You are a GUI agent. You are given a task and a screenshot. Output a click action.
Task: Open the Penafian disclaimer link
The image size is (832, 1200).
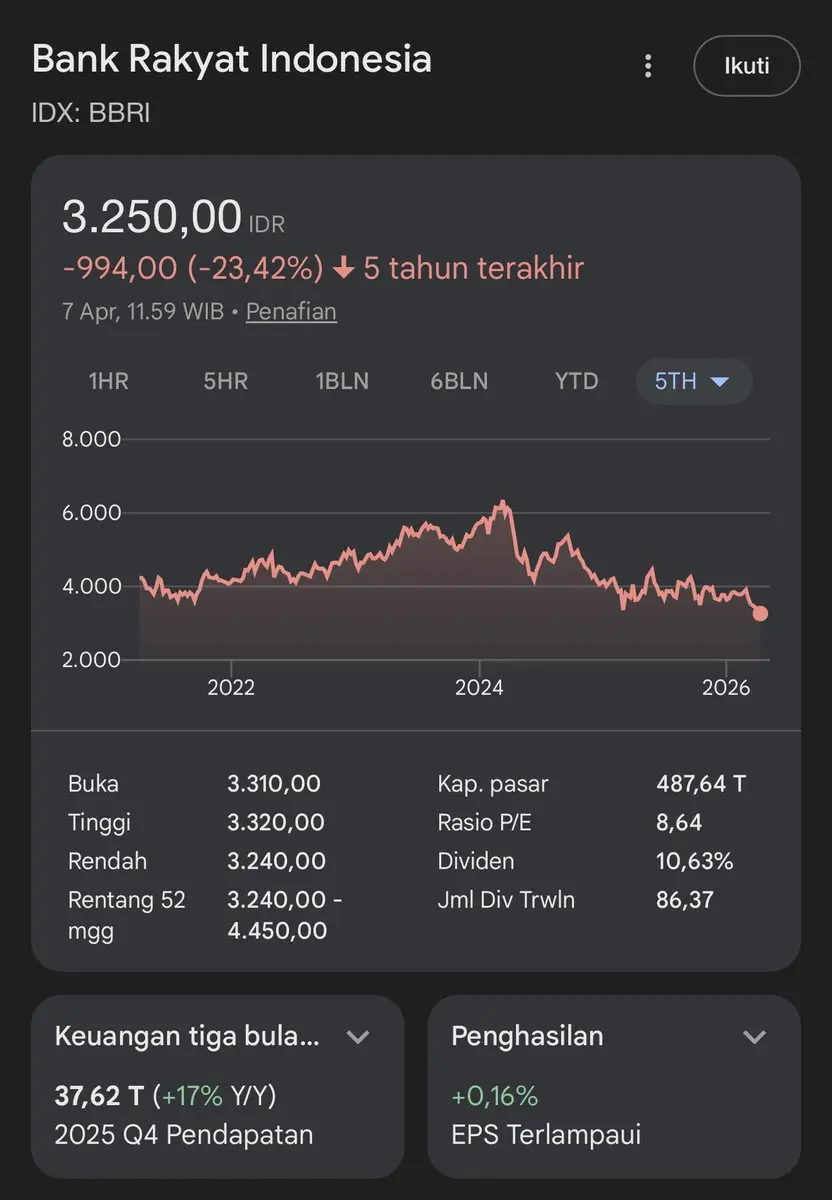point(291,311)
